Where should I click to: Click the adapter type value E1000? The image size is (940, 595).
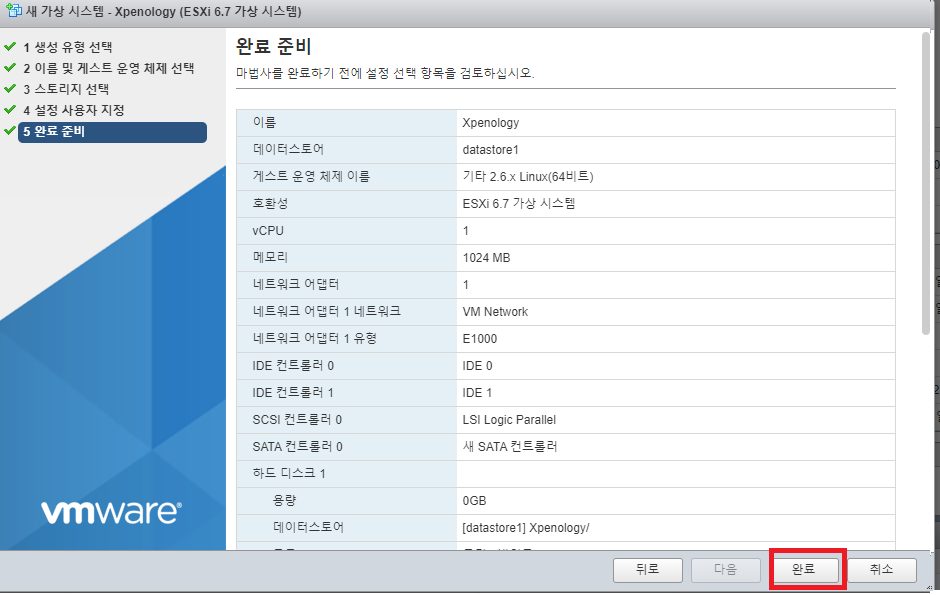(x=480, y=339)
